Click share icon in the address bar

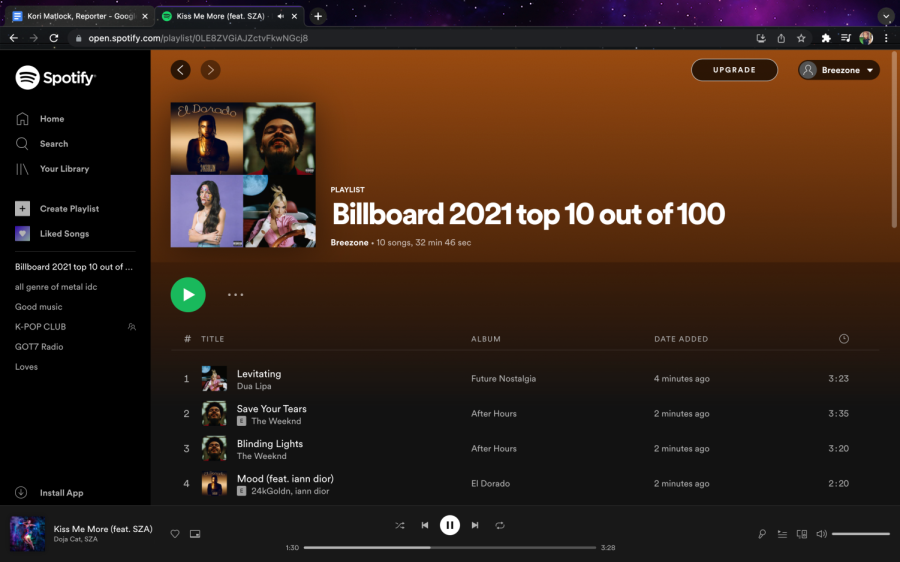(x=781, y=38)
